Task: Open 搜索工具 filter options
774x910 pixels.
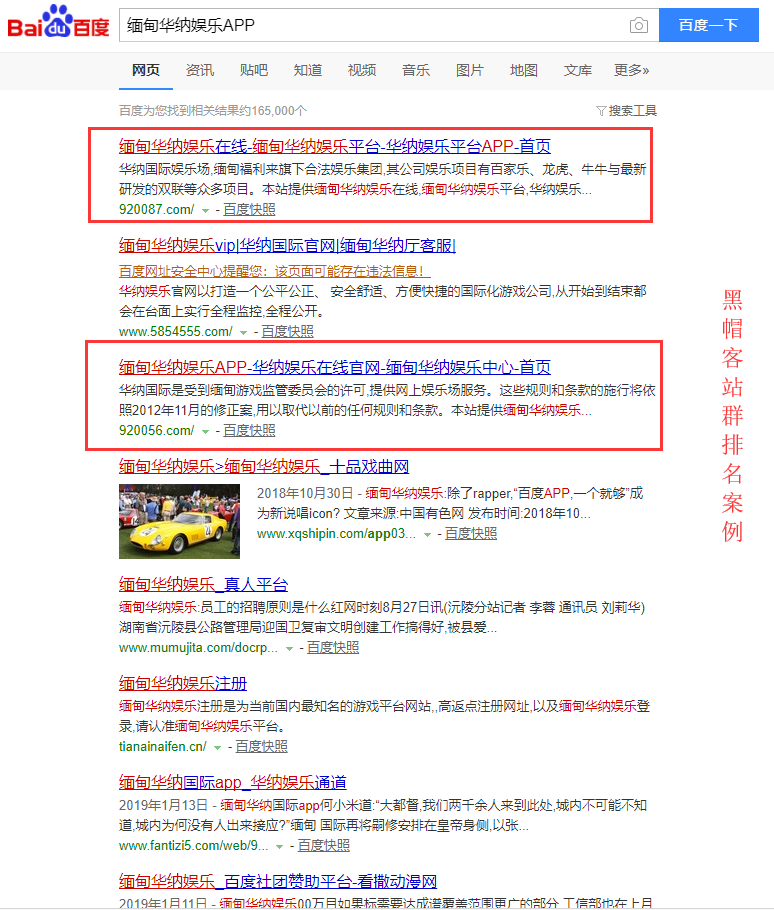Action: coord(632,111)
